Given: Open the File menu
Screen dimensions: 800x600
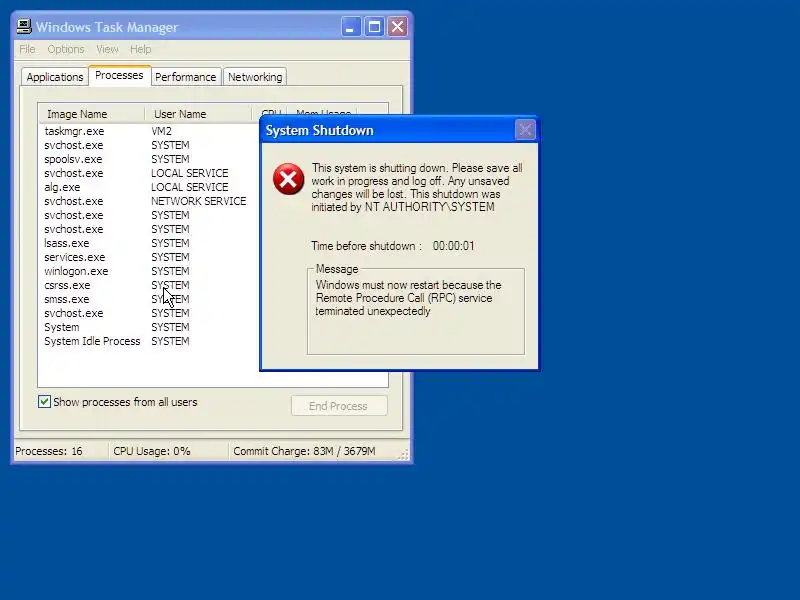Looking at the screenshot, I should pos(27,49).
